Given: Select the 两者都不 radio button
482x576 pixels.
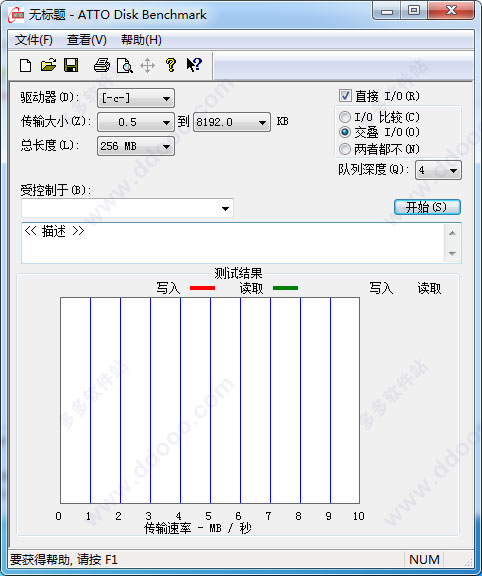Looking at the screenshot, I should point(345,149).
